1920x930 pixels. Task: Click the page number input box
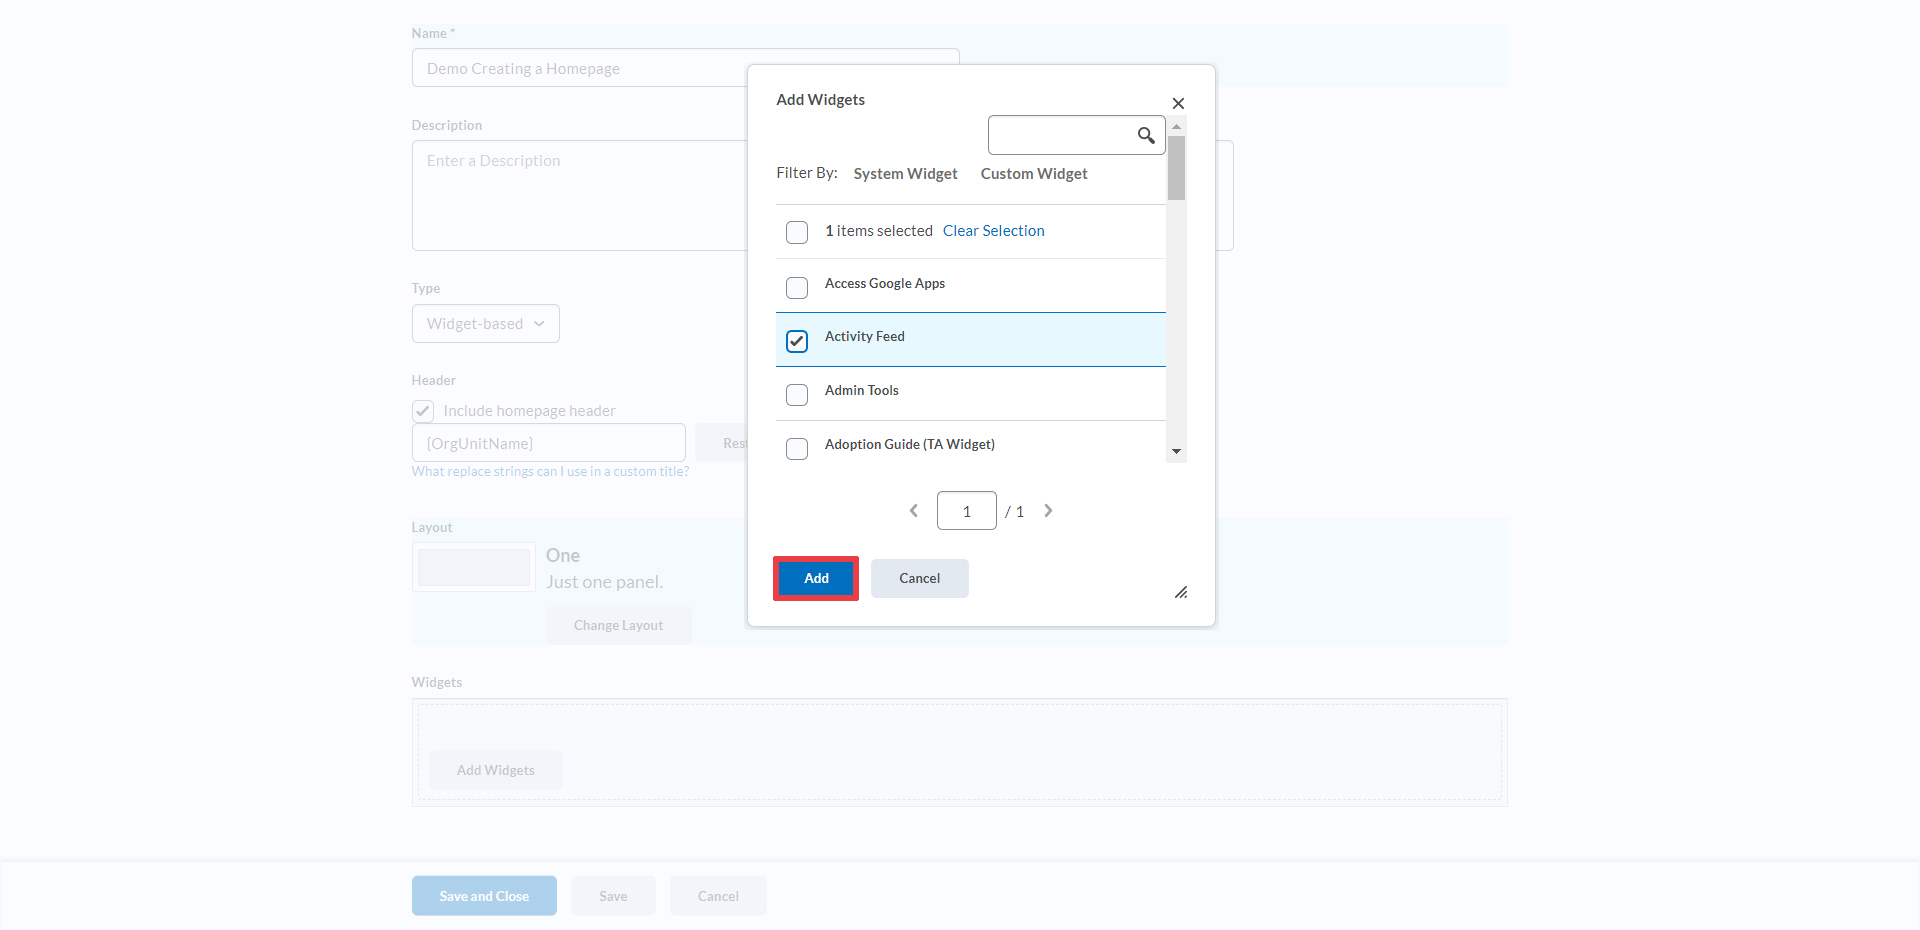(966, 511)
